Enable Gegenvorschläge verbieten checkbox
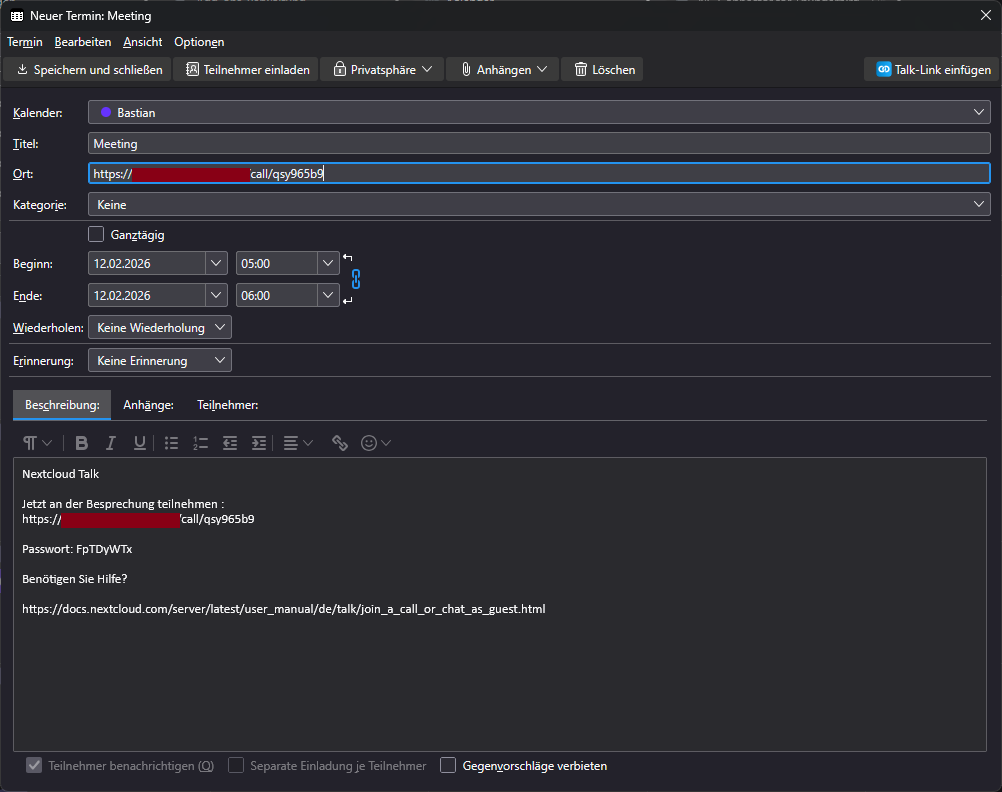The width and height of the screenshot is (1002, 792). click(448, 765)
